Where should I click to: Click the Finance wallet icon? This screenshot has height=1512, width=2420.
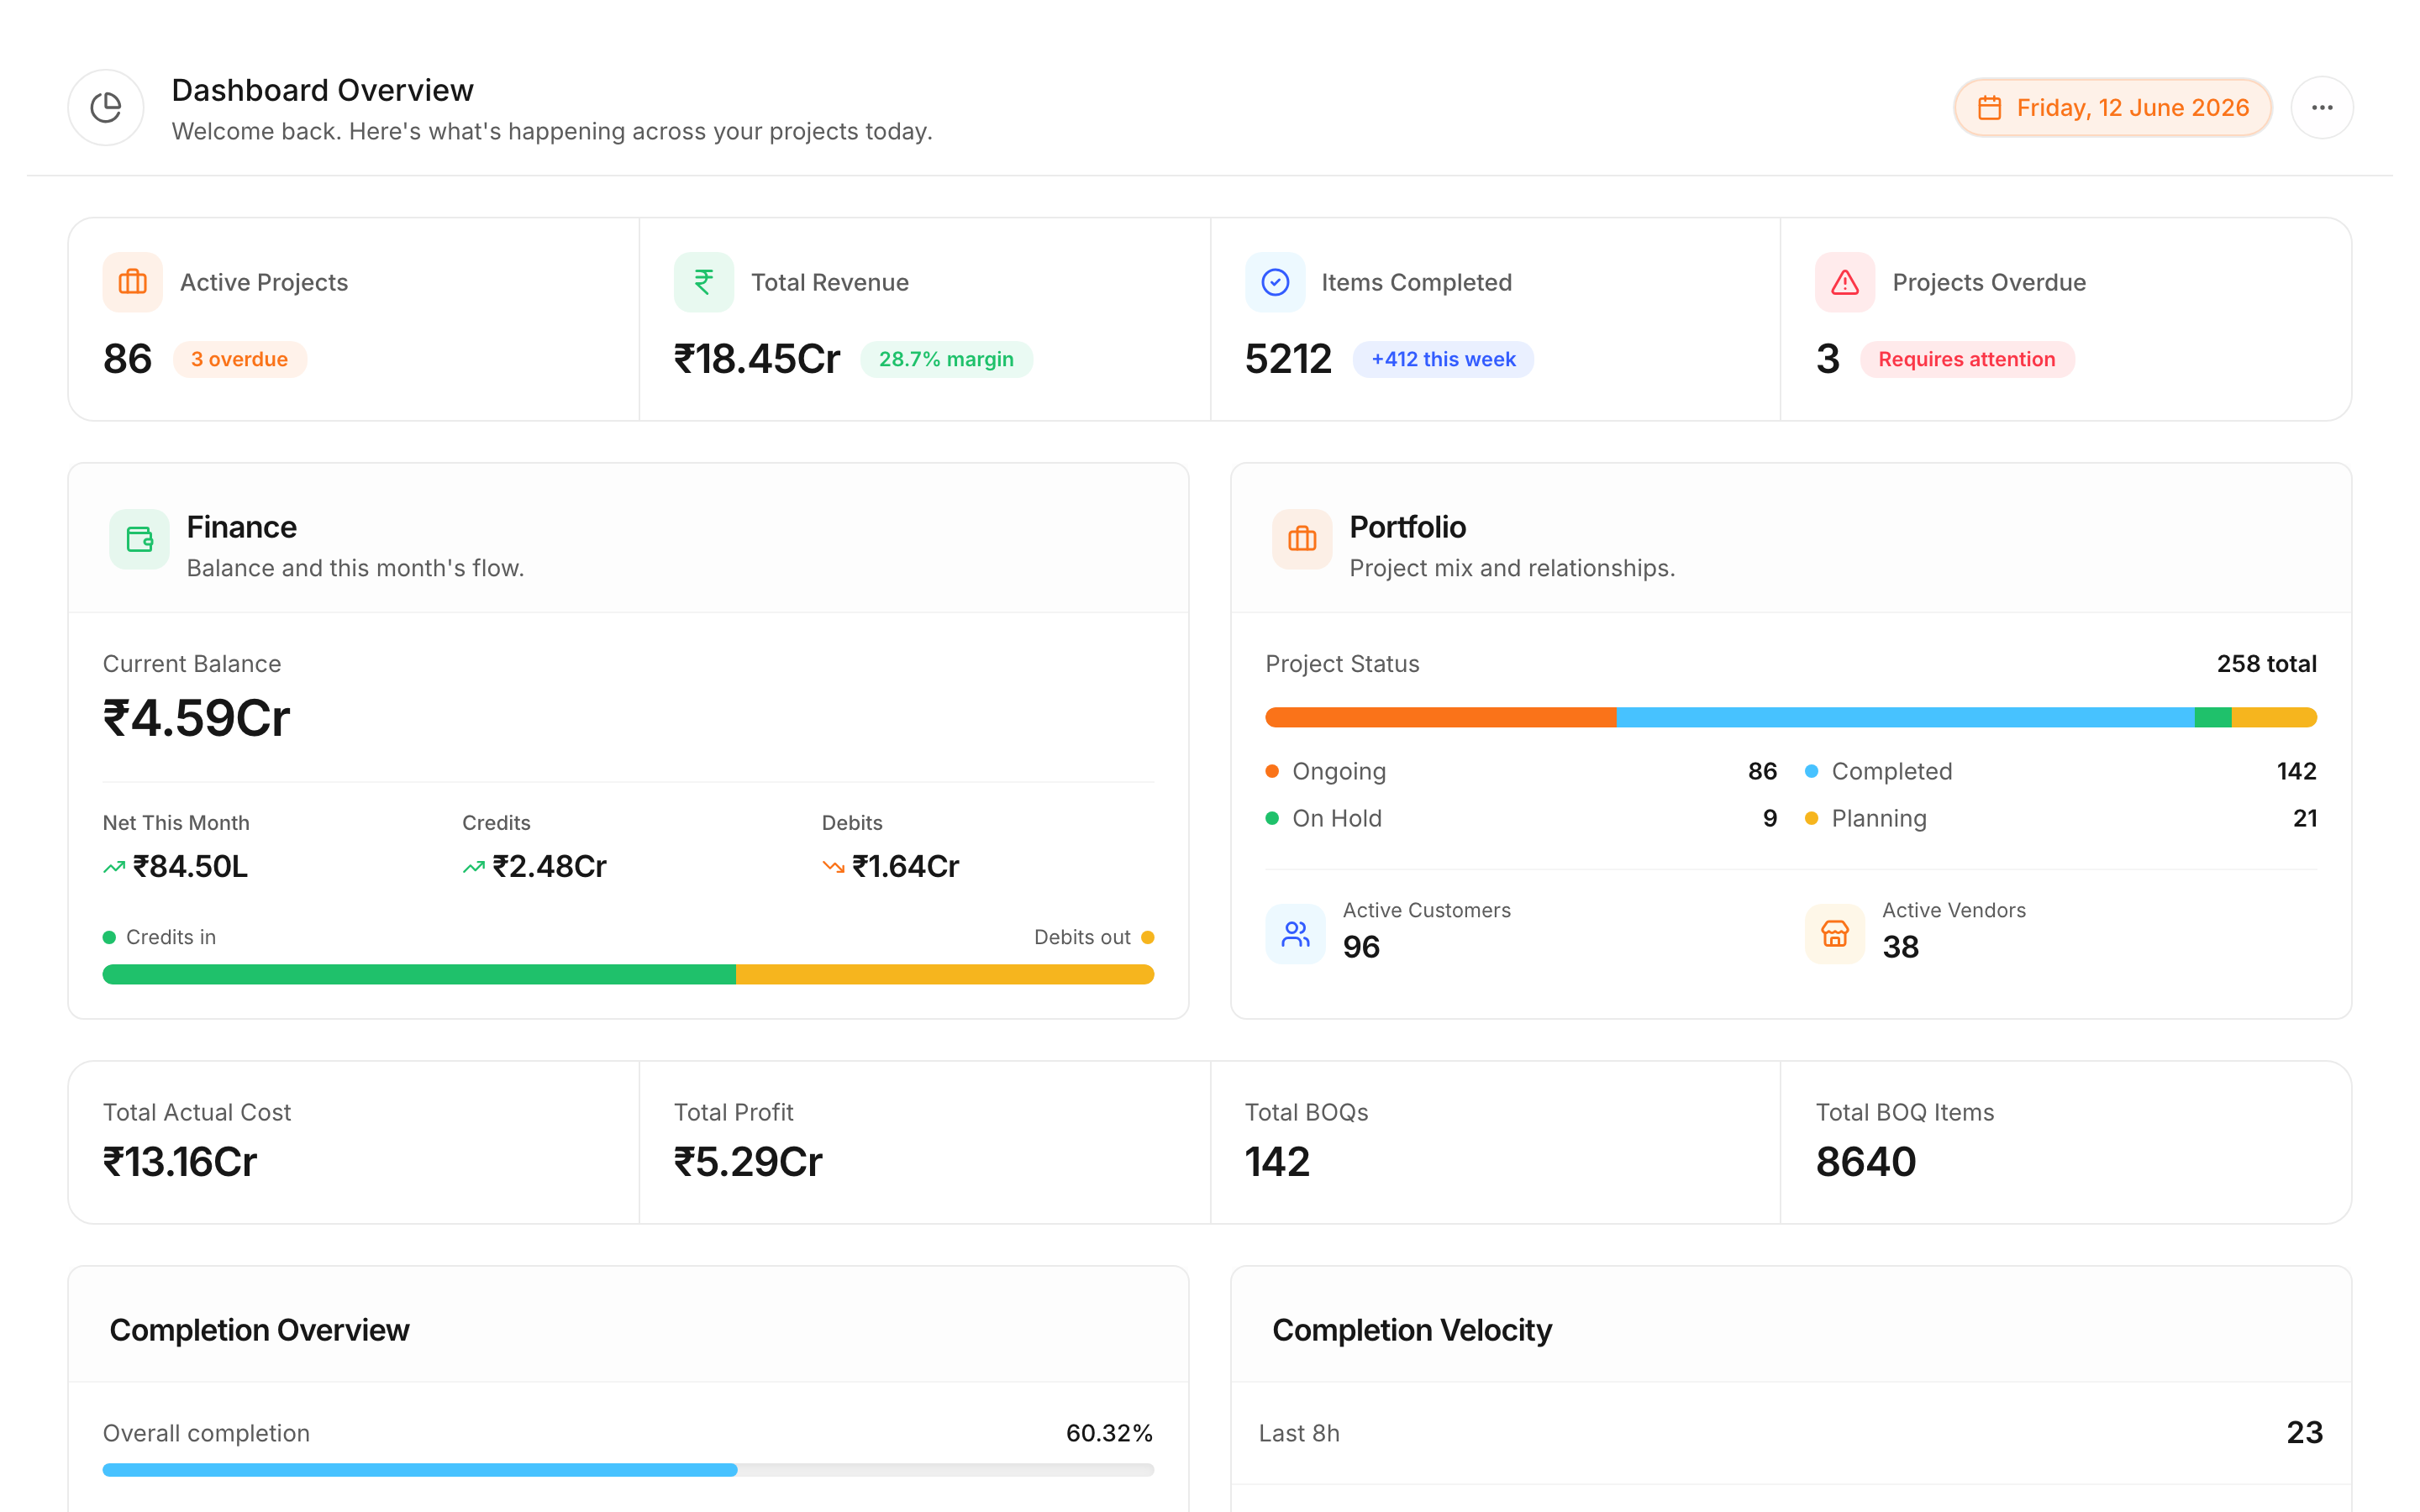pos(140,539)
